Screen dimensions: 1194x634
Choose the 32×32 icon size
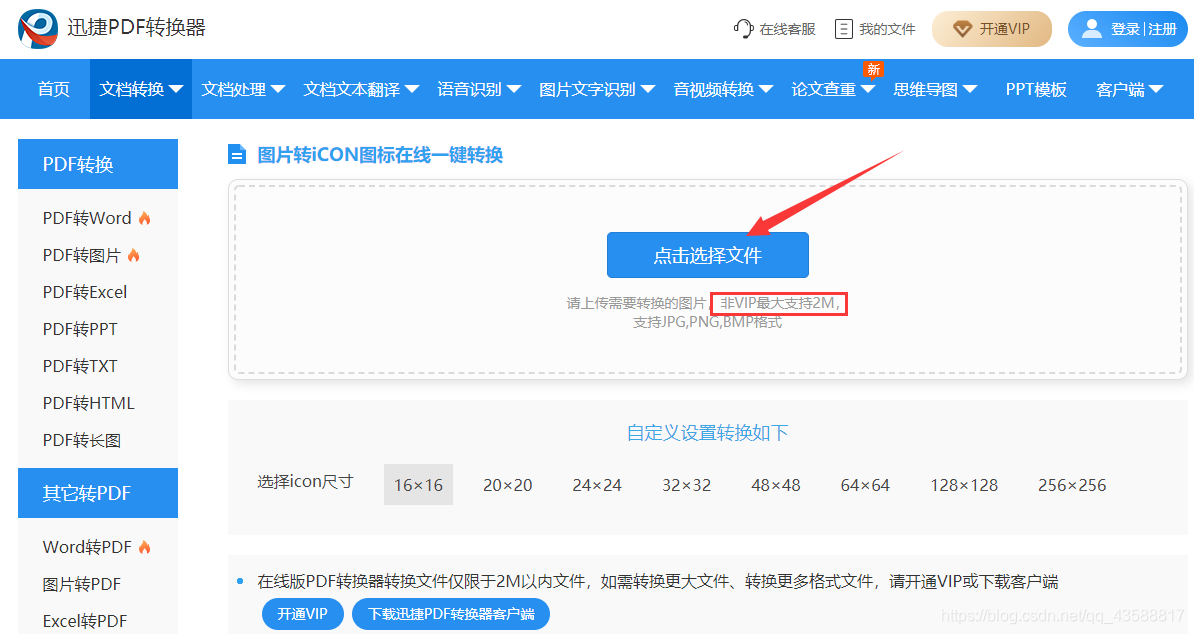(686, 485)
